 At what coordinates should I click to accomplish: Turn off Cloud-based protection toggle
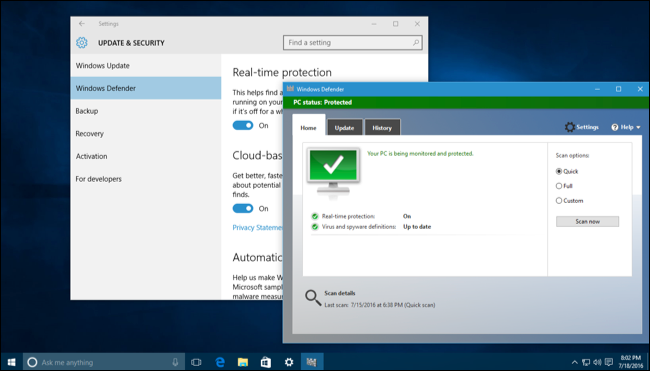243,208
